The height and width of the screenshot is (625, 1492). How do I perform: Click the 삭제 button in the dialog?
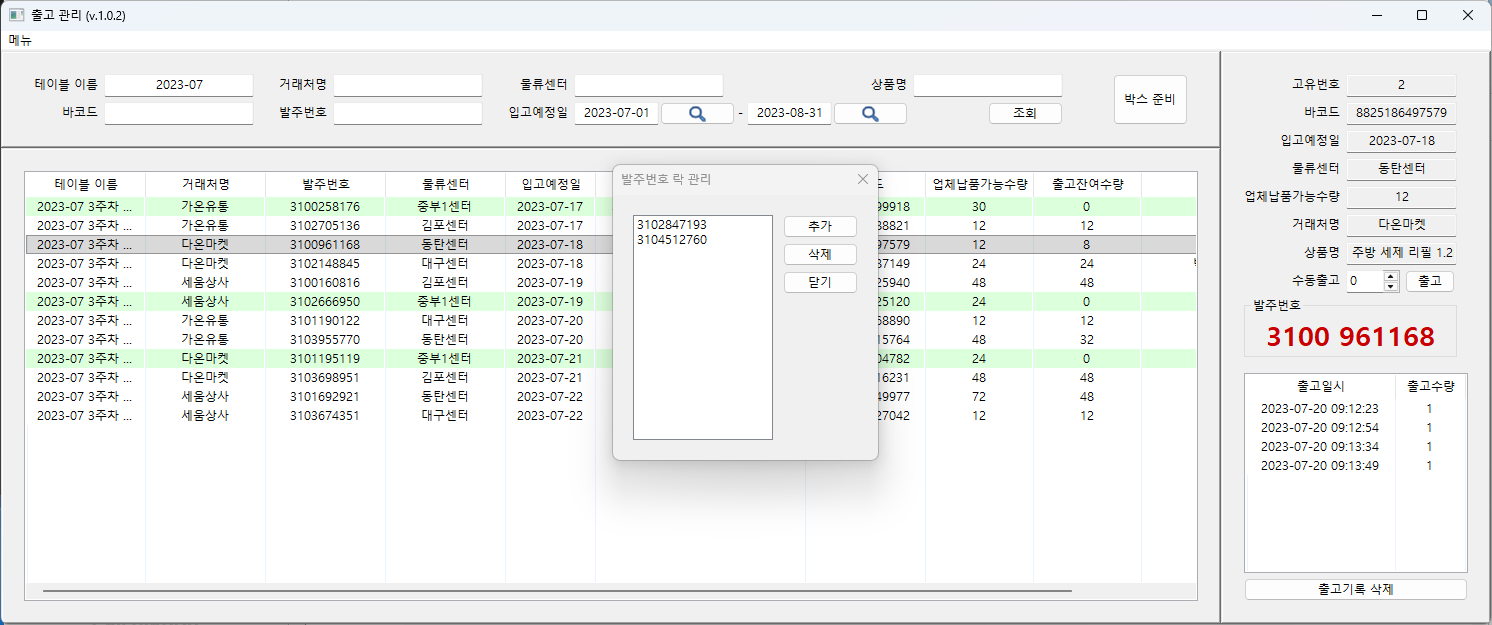(x=820, y=254)
